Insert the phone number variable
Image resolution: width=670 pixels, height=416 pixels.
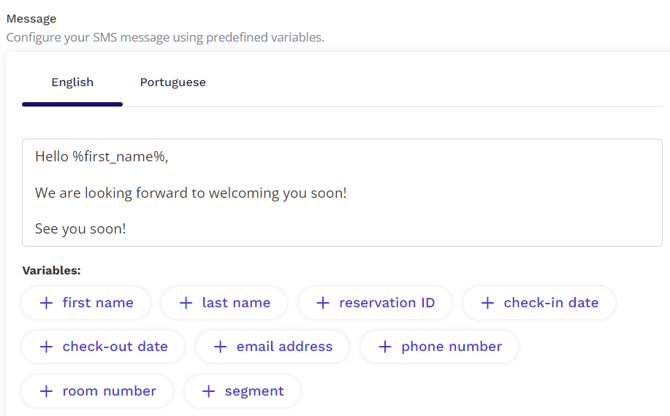[439, 347]
